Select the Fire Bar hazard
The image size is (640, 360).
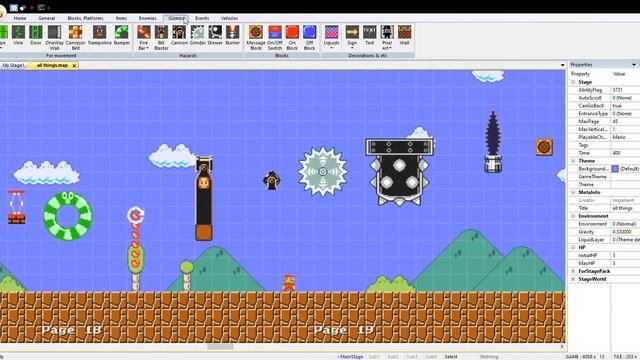(144, 38)
